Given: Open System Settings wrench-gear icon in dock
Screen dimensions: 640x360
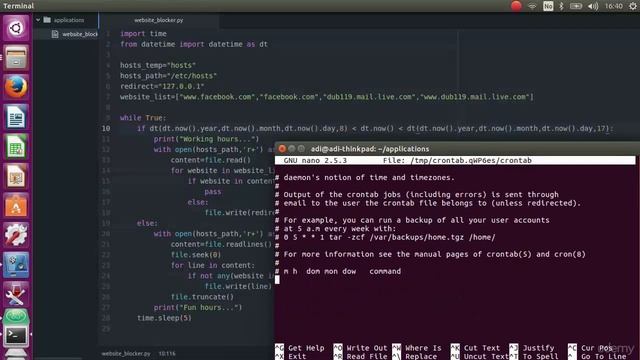Looking at the screenshot, I should [x=16, y=235].
